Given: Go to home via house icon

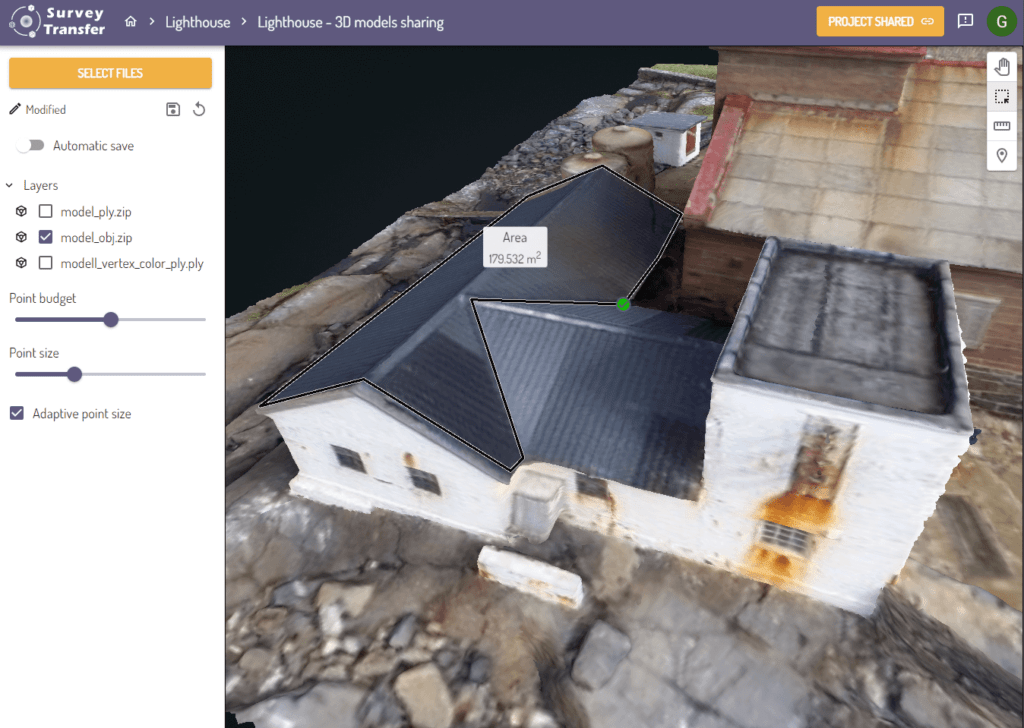Looking at the screenshot, I should 130,22.
